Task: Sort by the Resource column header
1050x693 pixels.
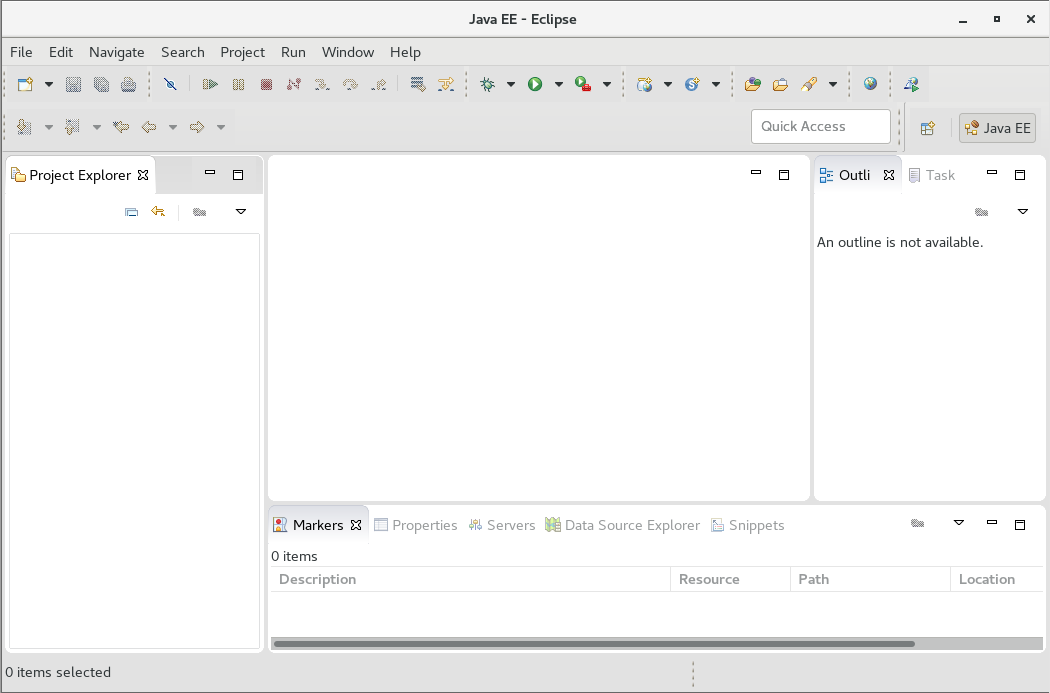Action: click(731, 579)
